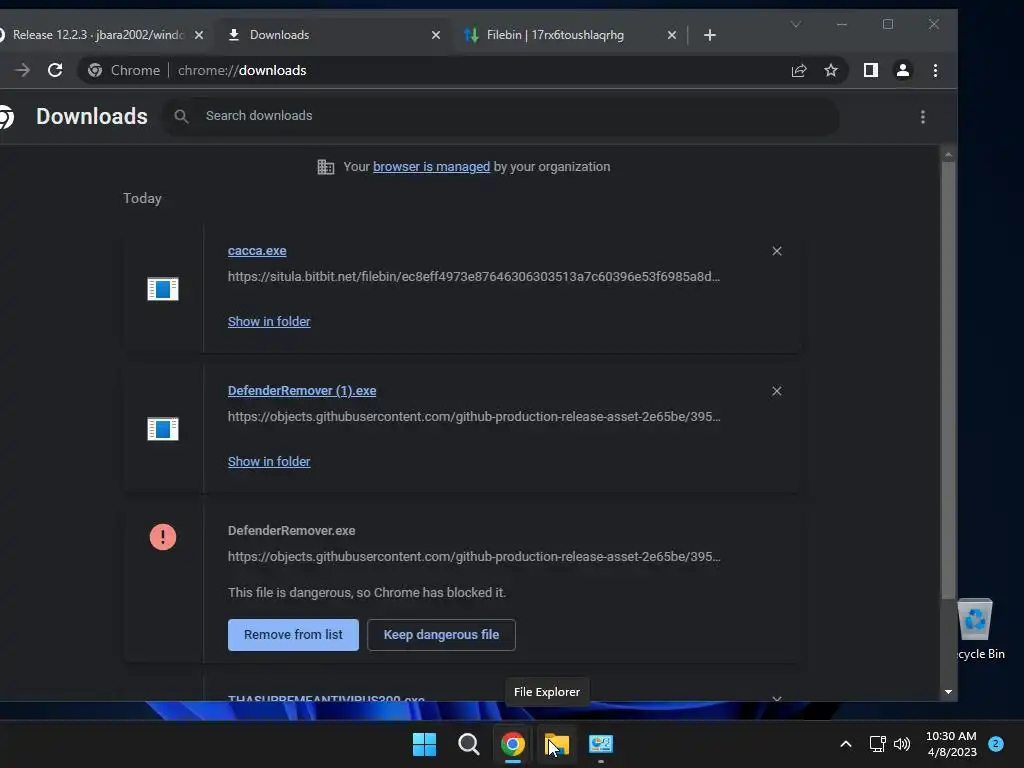
Task: Click the network icon in system tray
Action: coord(877,744)
